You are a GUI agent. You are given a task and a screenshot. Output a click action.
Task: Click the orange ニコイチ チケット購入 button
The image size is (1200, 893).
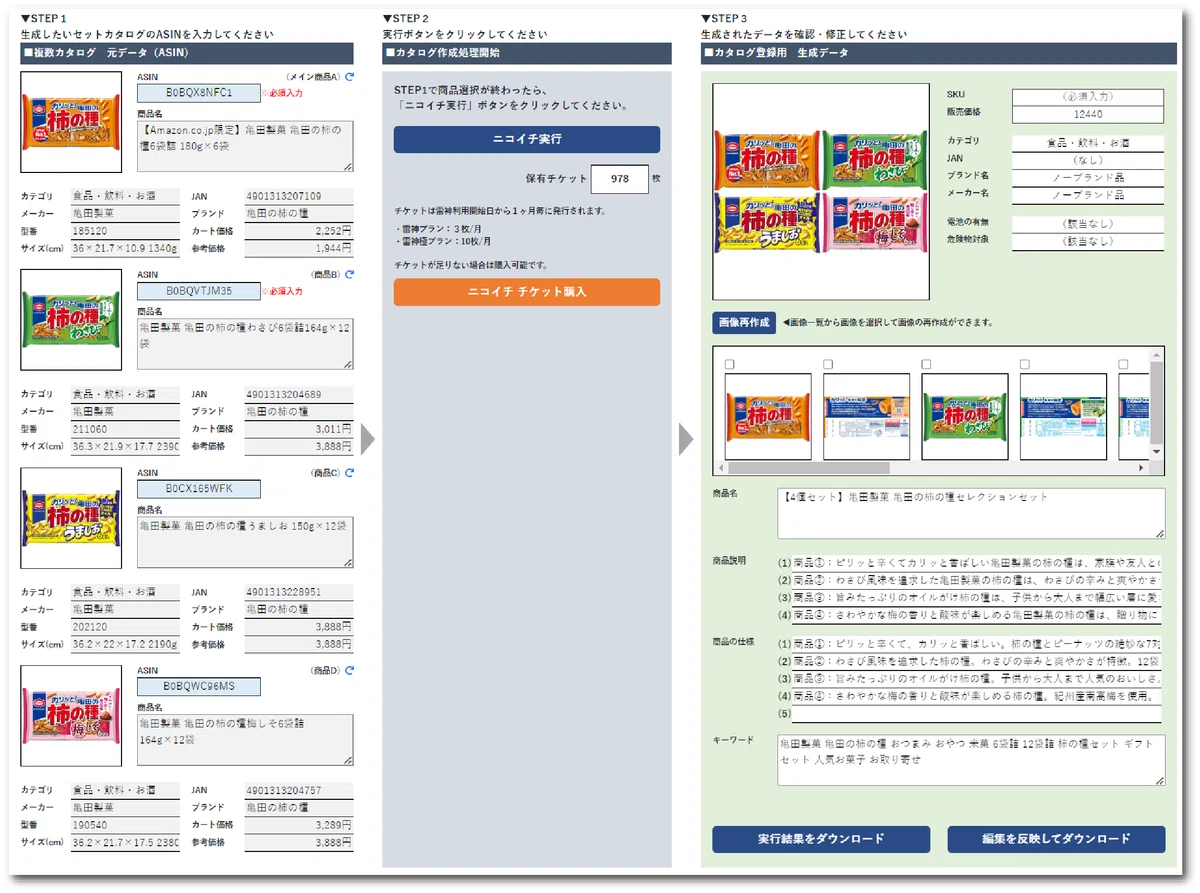tap(527, 292)
